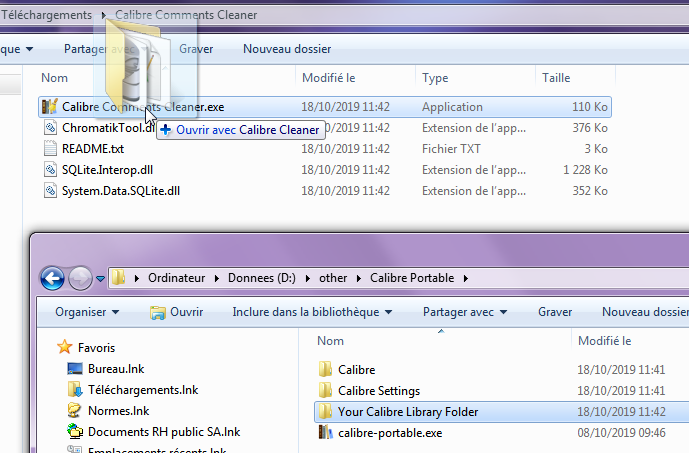Image resolution: width=689 pixels, height=453 pixels.
Task: Sort by Modifié le column in back window
Action: coord(329,78)
